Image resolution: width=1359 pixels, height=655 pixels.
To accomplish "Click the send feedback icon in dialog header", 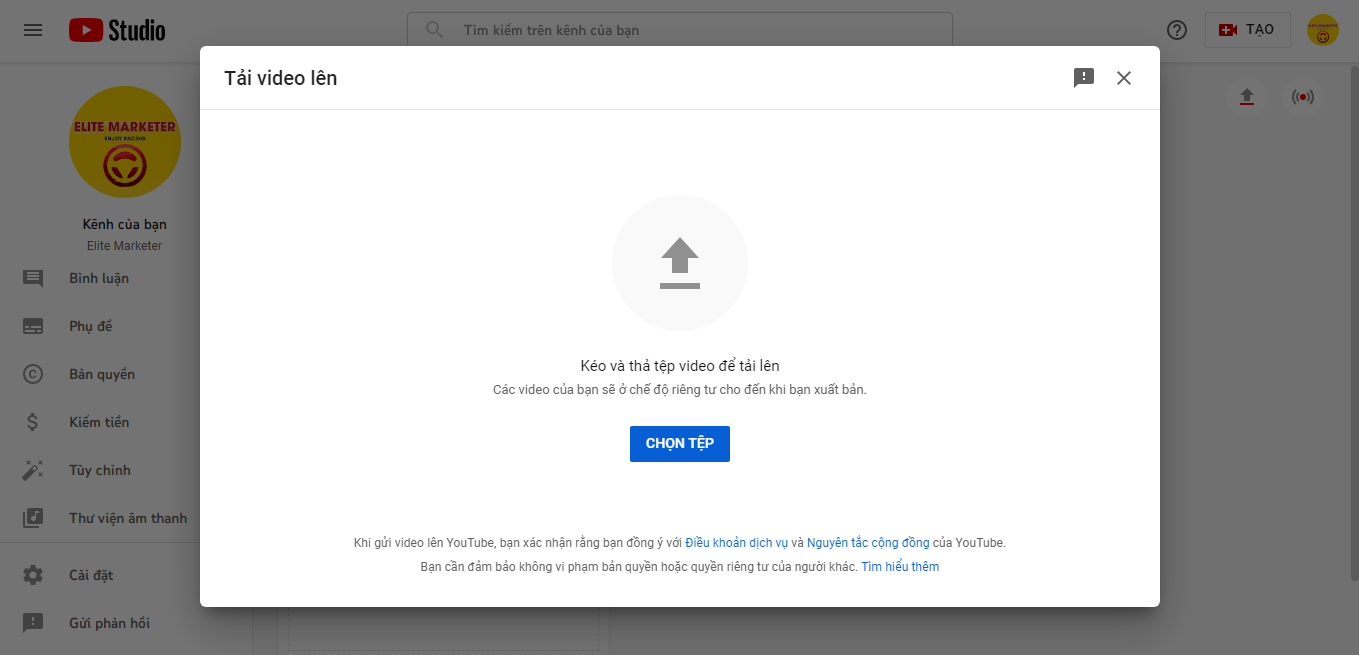I will click(1084, 78).
